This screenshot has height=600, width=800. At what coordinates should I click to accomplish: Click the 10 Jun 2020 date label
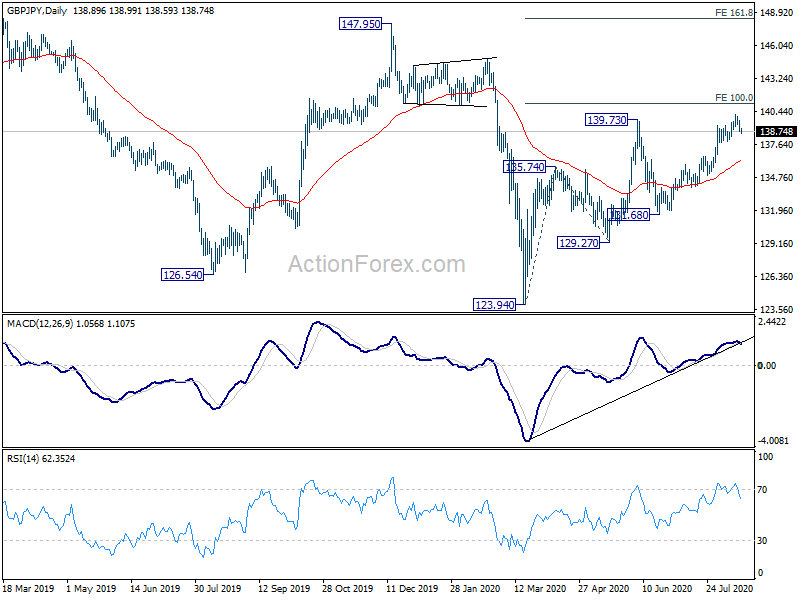tap(667, 588)
